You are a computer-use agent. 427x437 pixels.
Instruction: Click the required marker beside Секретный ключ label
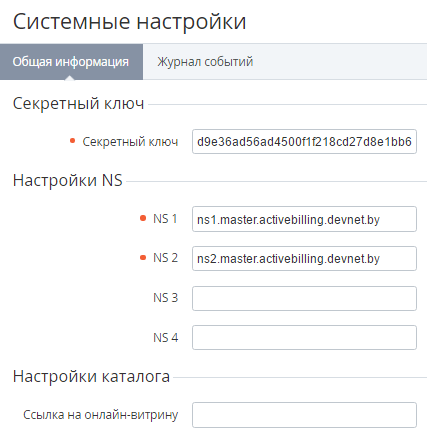pos(72,141)
